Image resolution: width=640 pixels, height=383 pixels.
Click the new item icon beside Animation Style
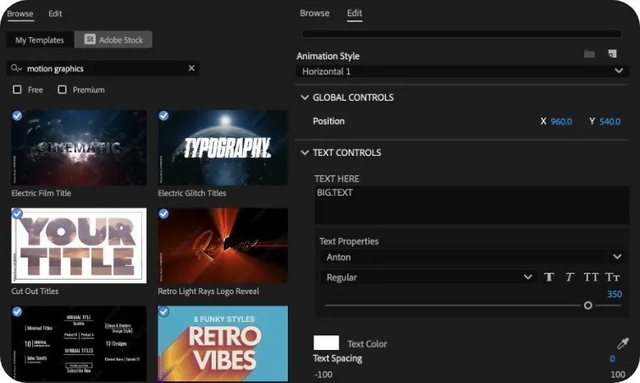(x=612, y=53)
